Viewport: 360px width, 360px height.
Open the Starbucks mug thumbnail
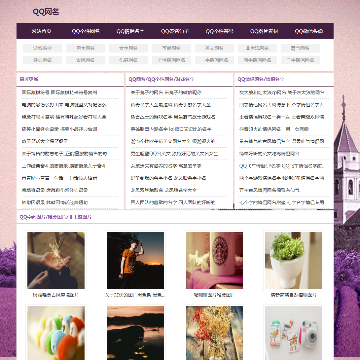click(214, 260)
